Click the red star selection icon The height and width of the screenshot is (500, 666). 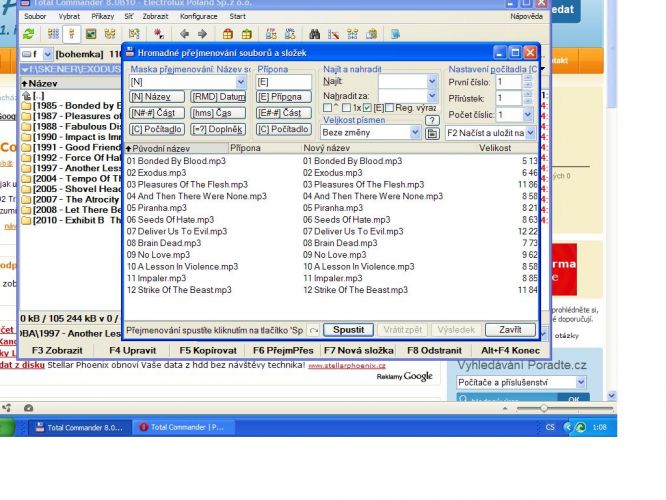click(x=159, y=34)
